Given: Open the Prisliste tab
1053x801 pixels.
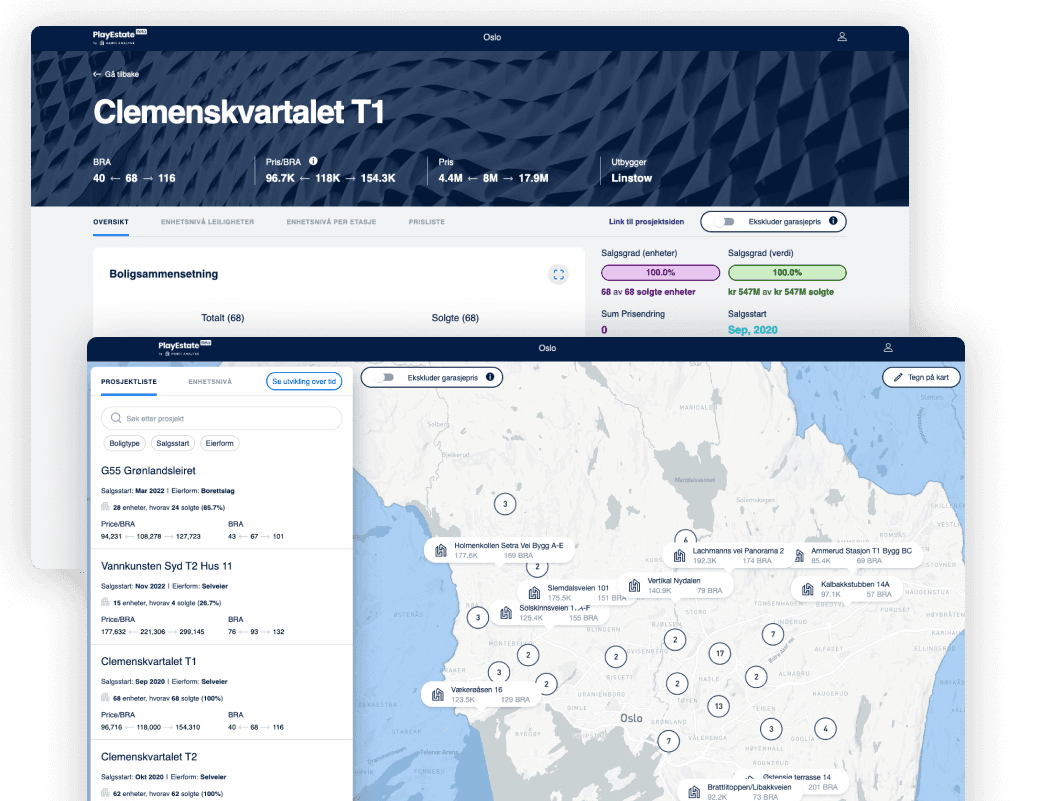Looking at the screenshot, I should (426, 221).
